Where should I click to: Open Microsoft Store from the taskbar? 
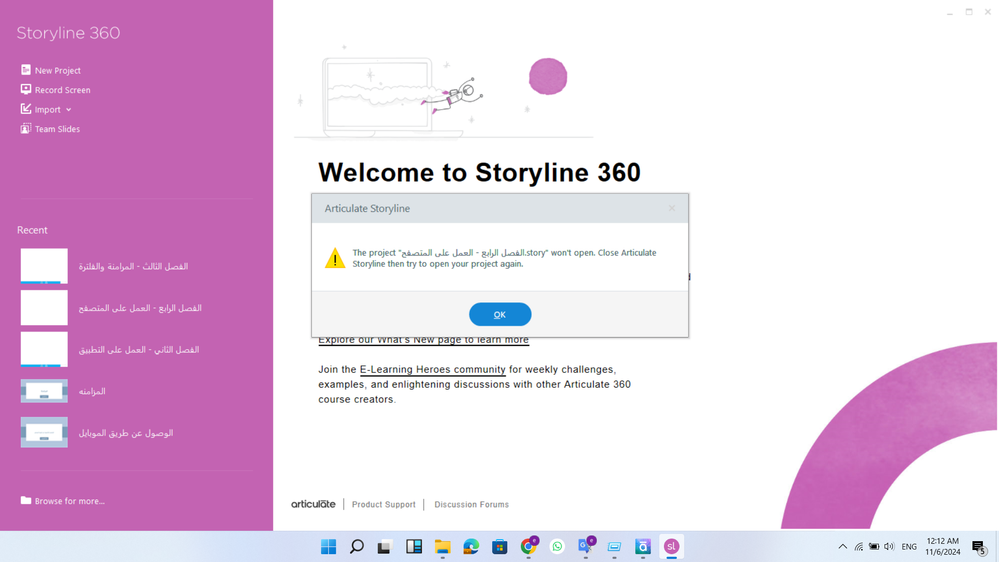500,546
